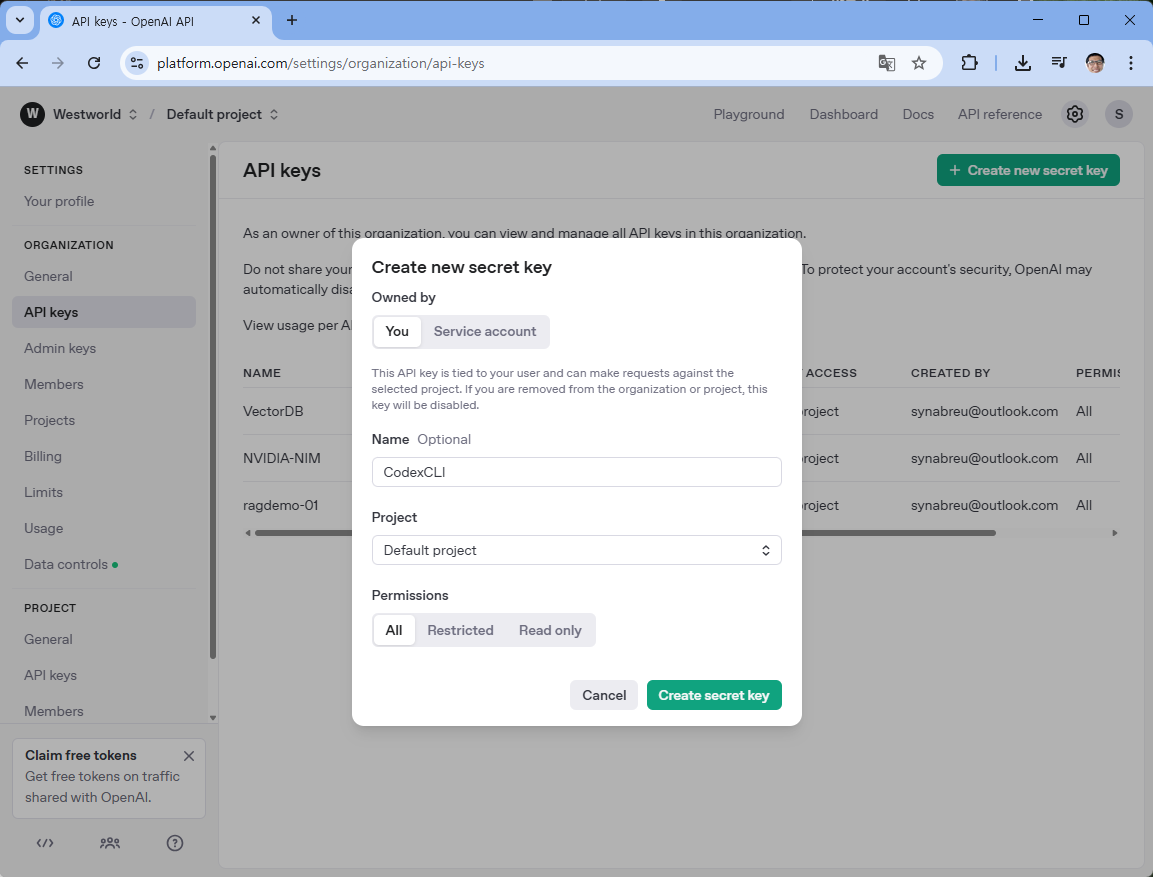Open Data controls

[x=66, y=565]
